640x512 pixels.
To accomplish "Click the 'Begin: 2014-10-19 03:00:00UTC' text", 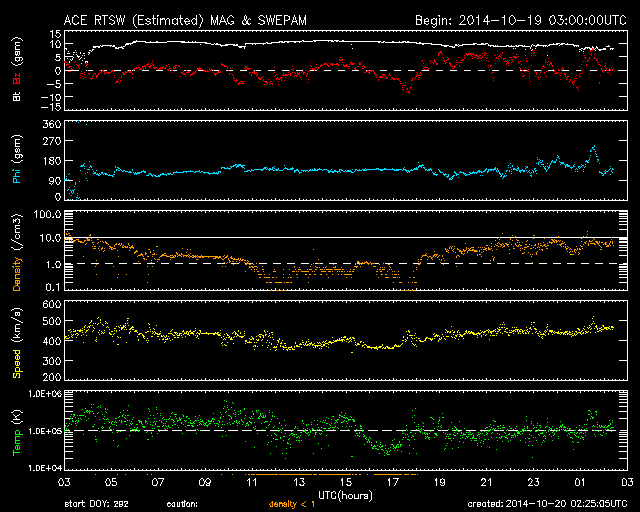I will coord(521,20).
